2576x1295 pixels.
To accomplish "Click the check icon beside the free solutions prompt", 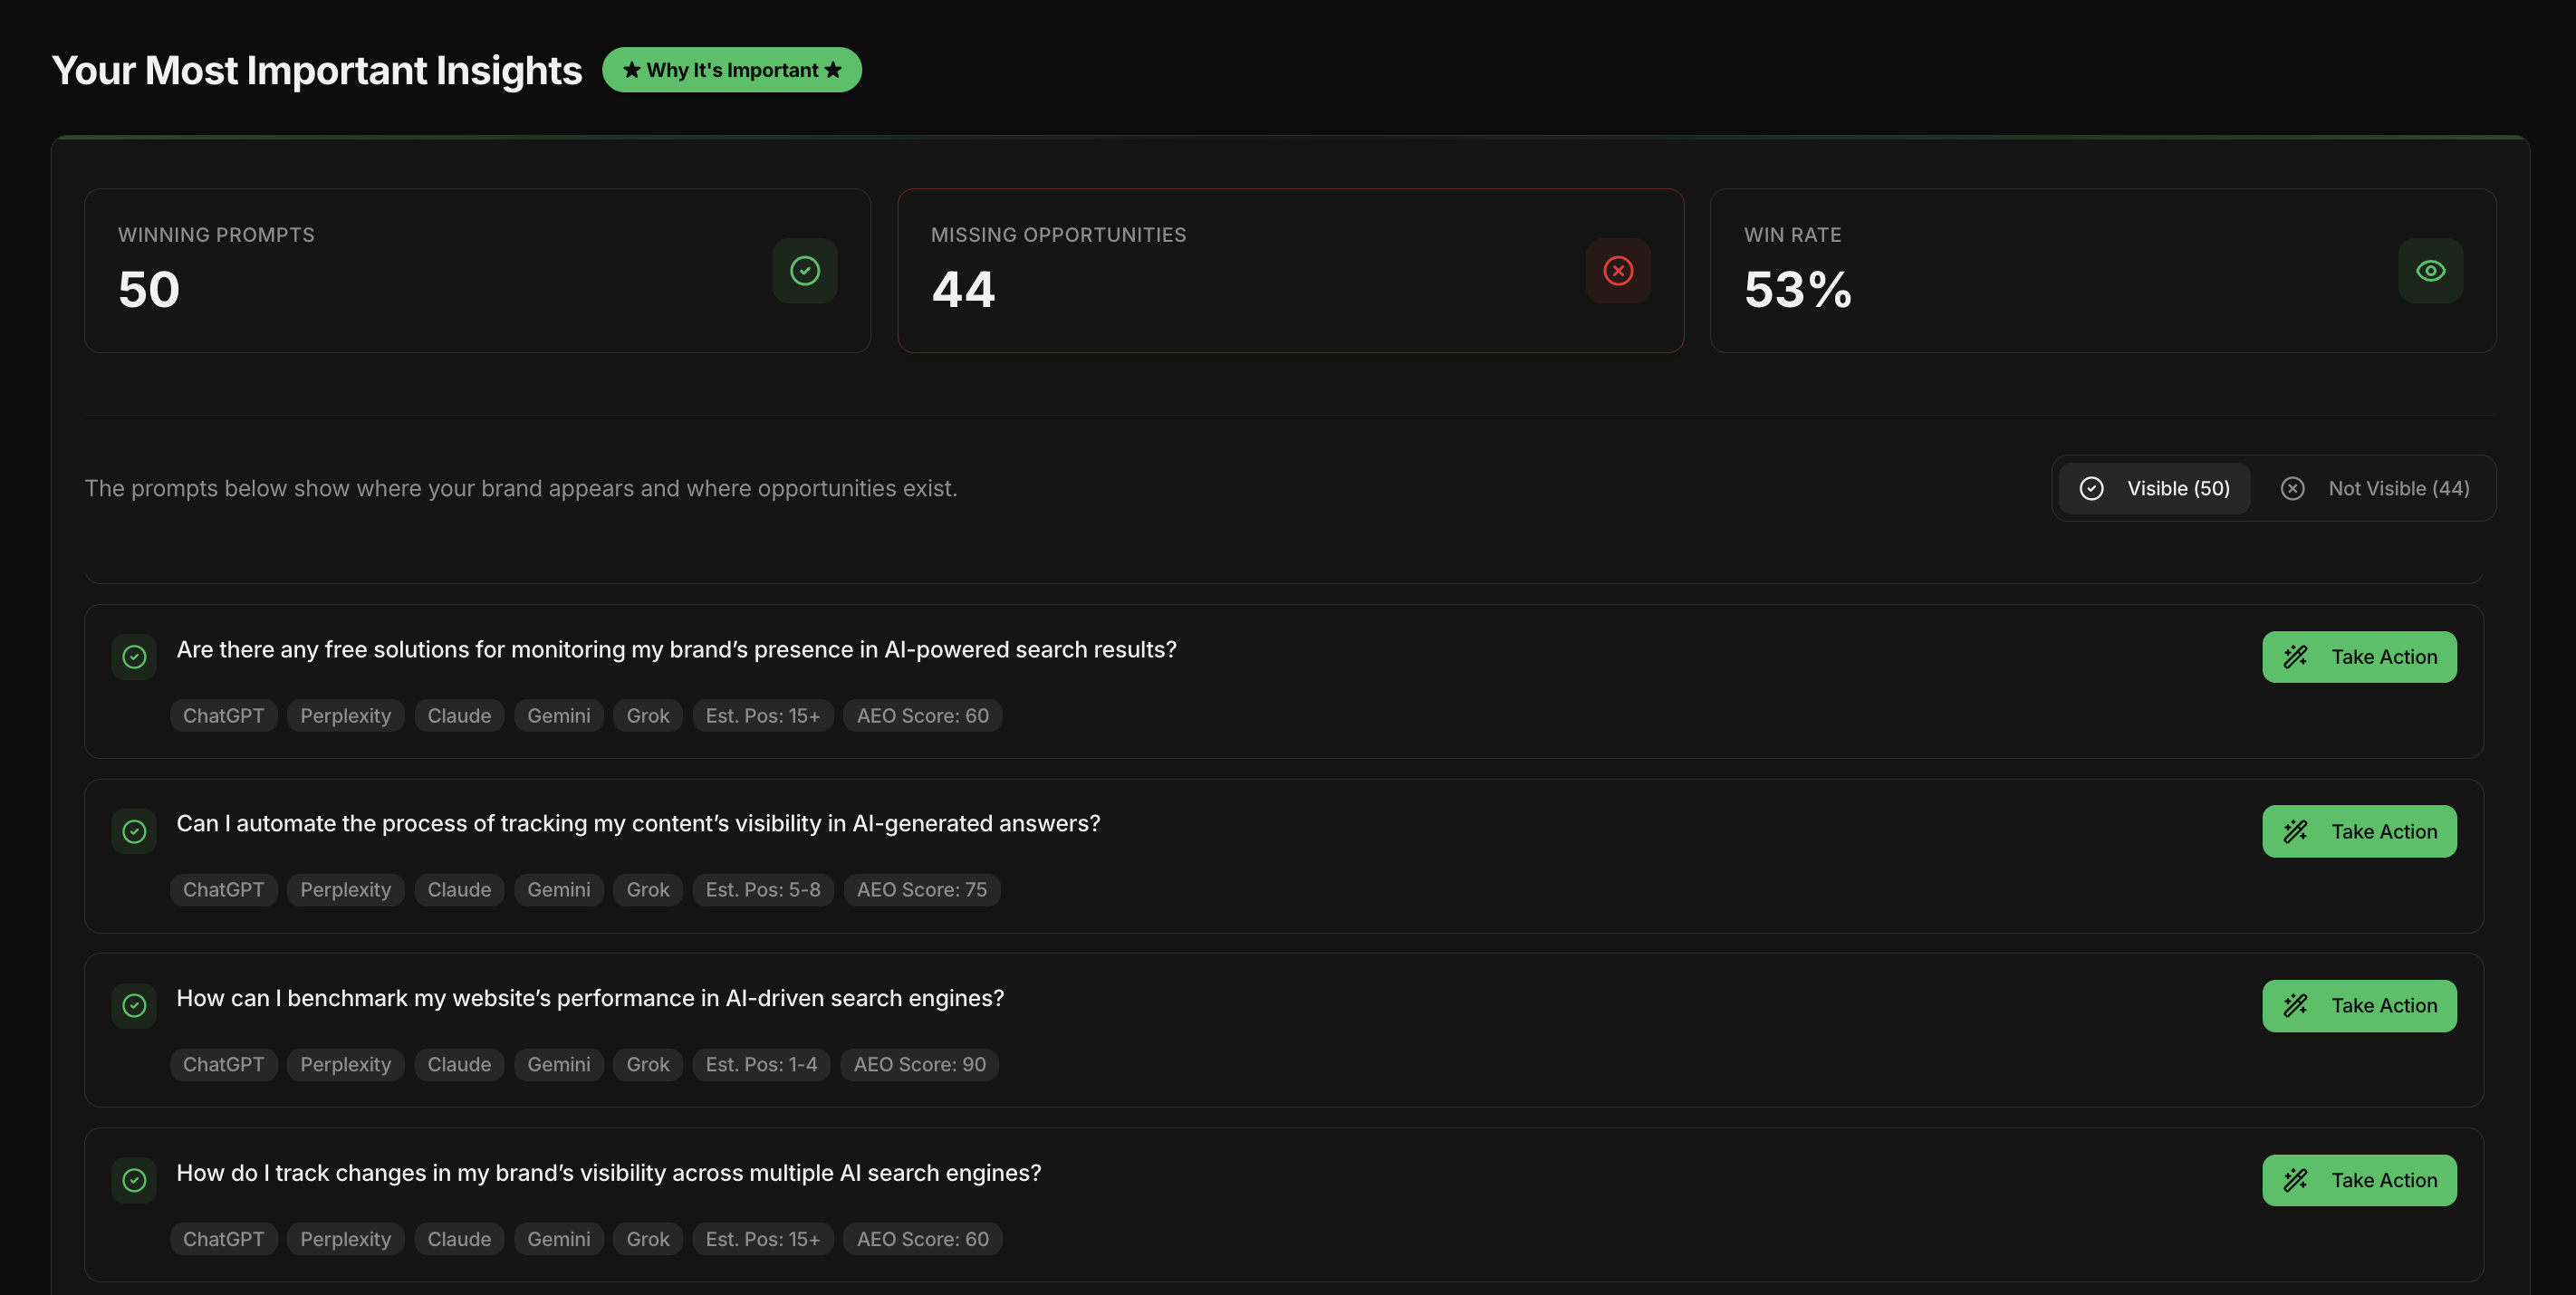I will click(134, 657).
